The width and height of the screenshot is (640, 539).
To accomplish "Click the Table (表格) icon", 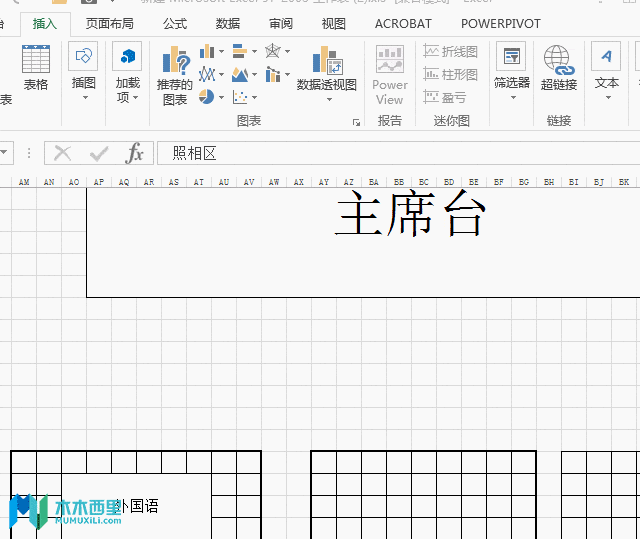I will (36, 68).
